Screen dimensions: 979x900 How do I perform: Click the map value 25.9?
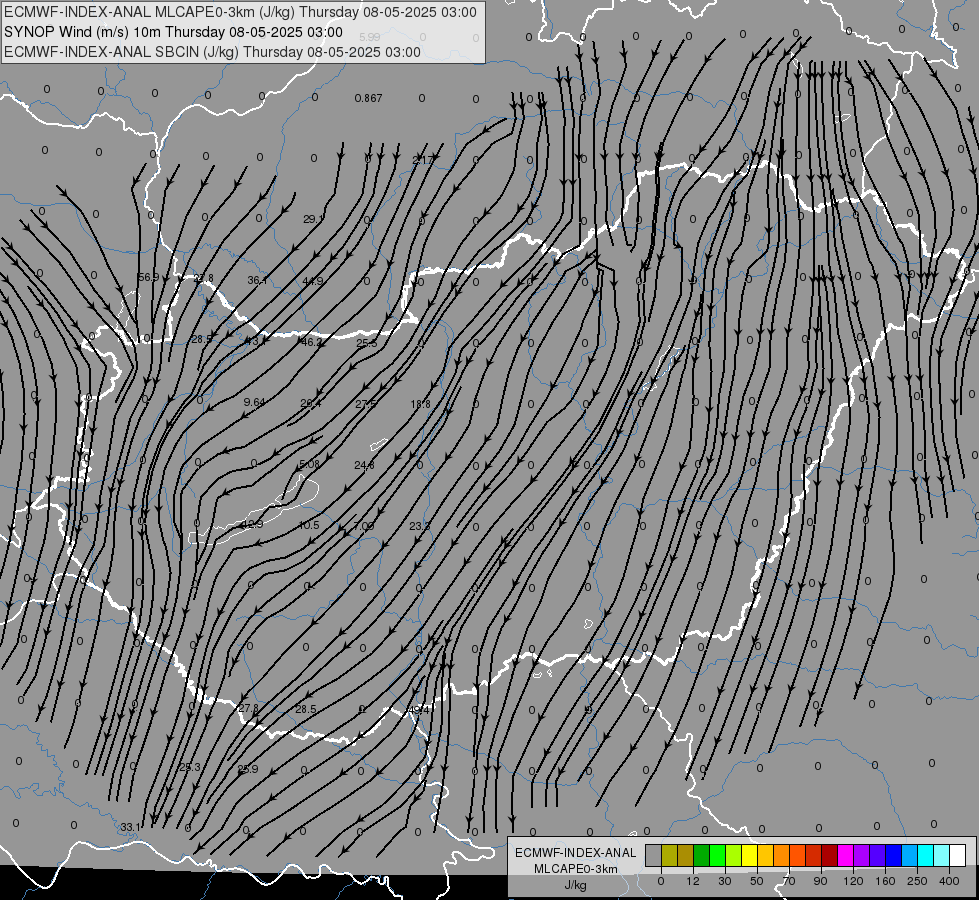(248, 769)
